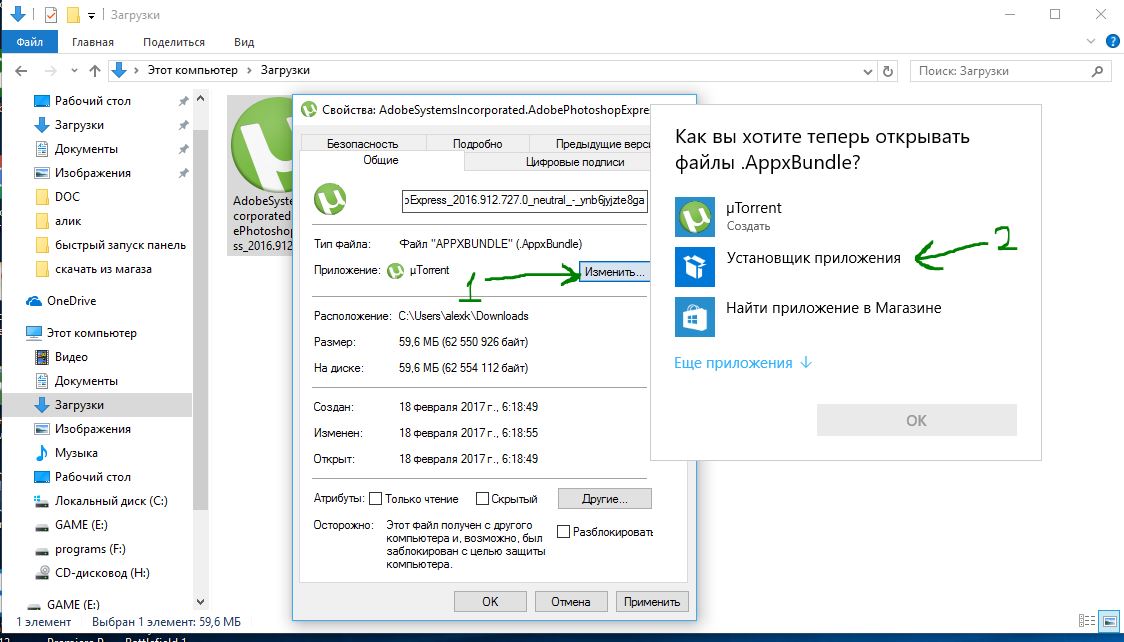1124x642 pixels.
Task: Open the Файл menu
Action: (x=29, y=42)
